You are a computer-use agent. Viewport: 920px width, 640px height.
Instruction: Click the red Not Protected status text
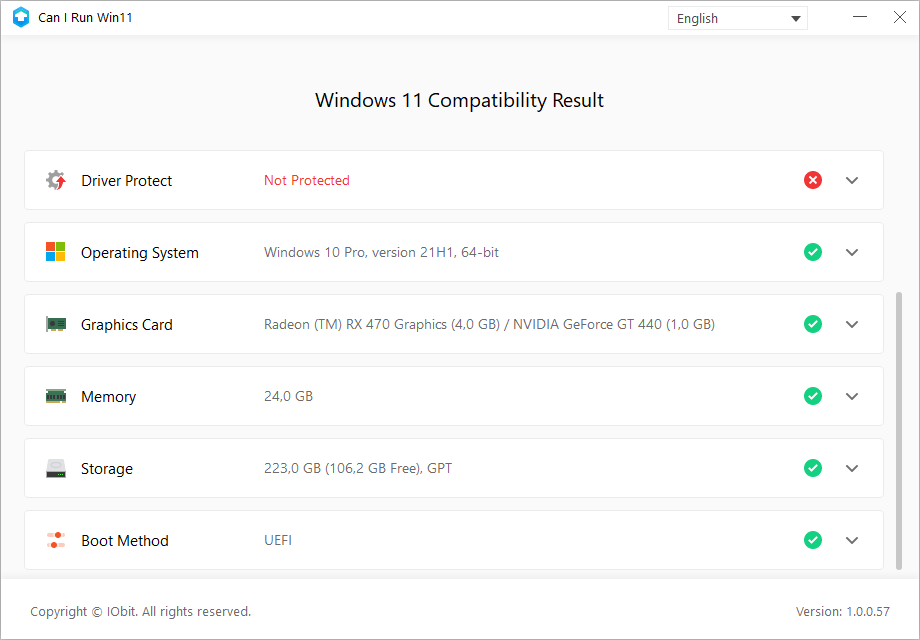(x=307, y=180)
